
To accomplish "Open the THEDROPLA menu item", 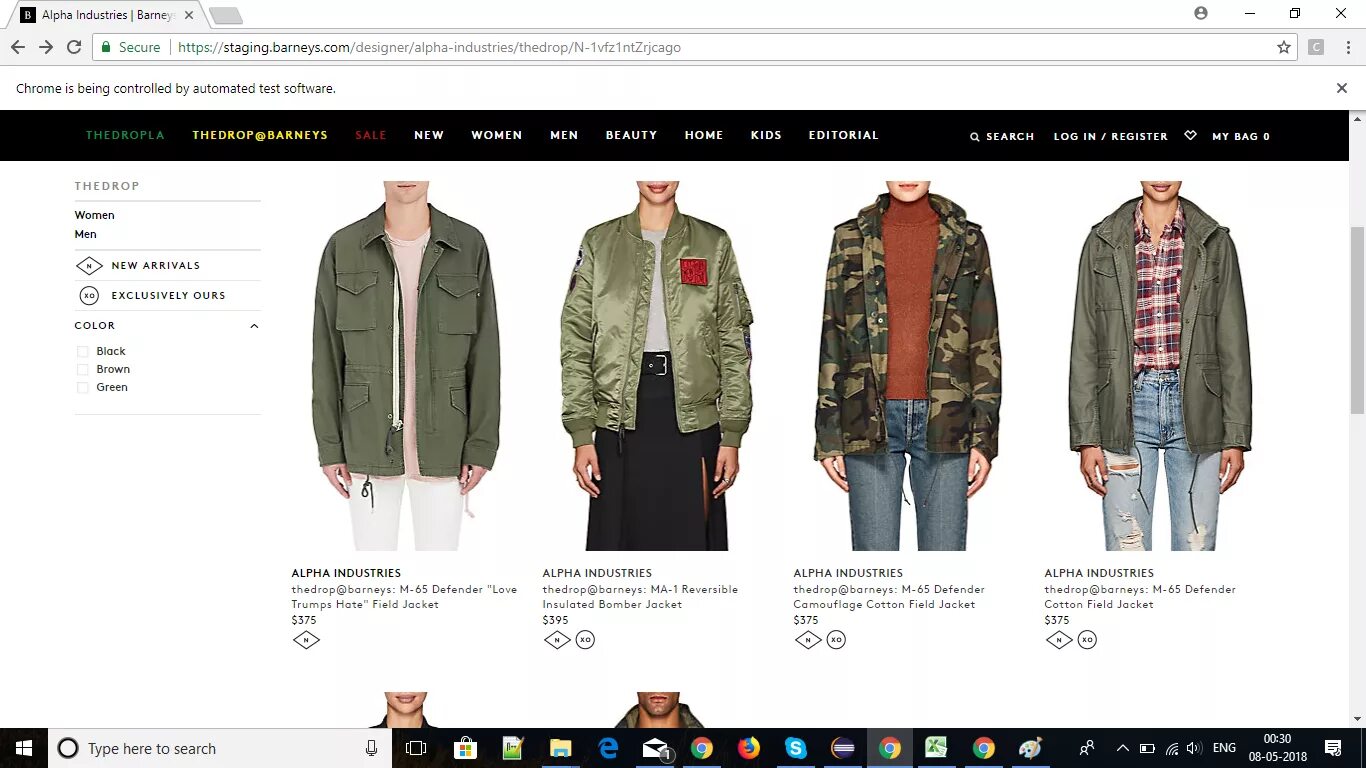I will pos(125,135).
